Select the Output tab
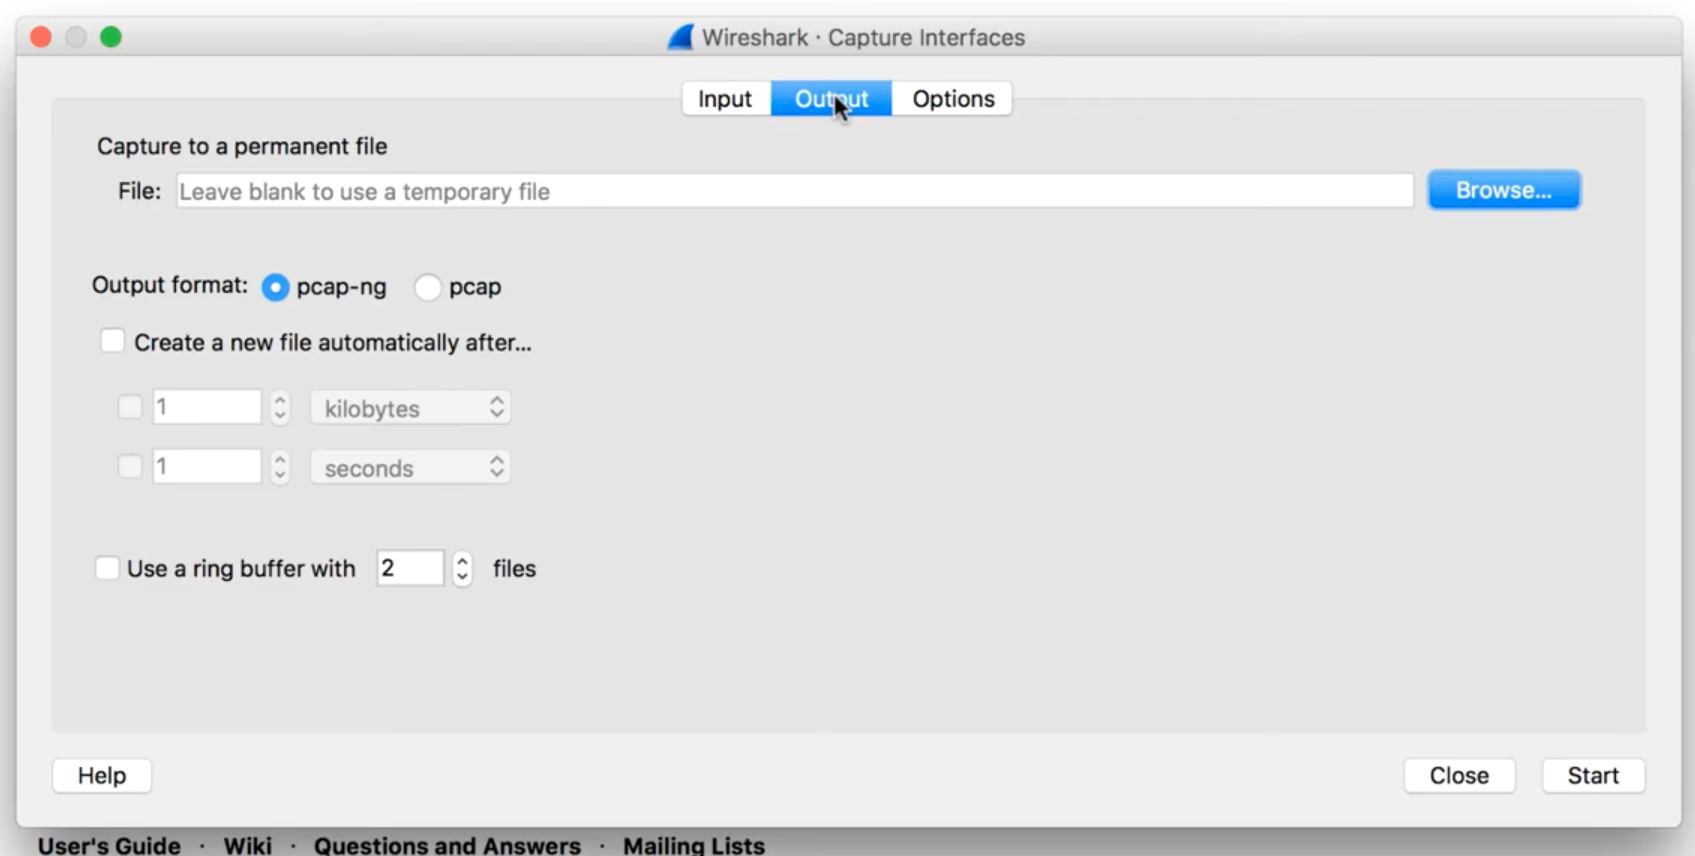 pyautogui.click(x=831, y=99)
